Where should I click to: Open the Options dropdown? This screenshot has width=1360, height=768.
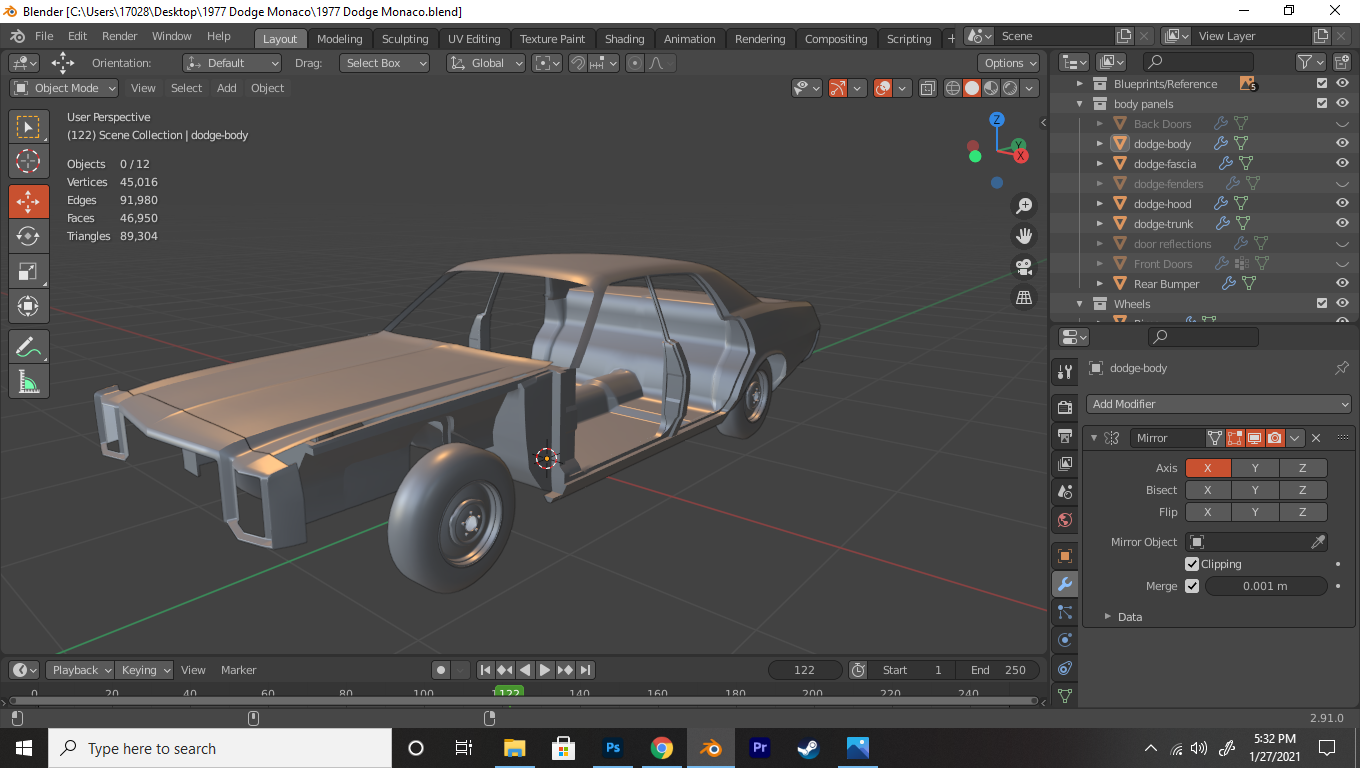tap(1011, 63)
